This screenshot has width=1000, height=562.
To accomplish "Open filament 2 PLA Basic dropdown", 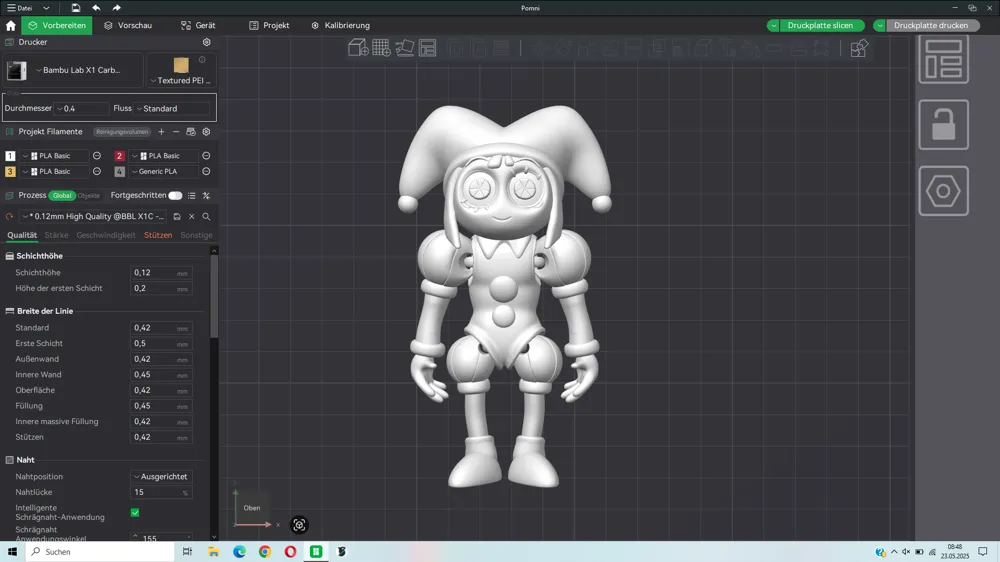I will tap(164, 156).
